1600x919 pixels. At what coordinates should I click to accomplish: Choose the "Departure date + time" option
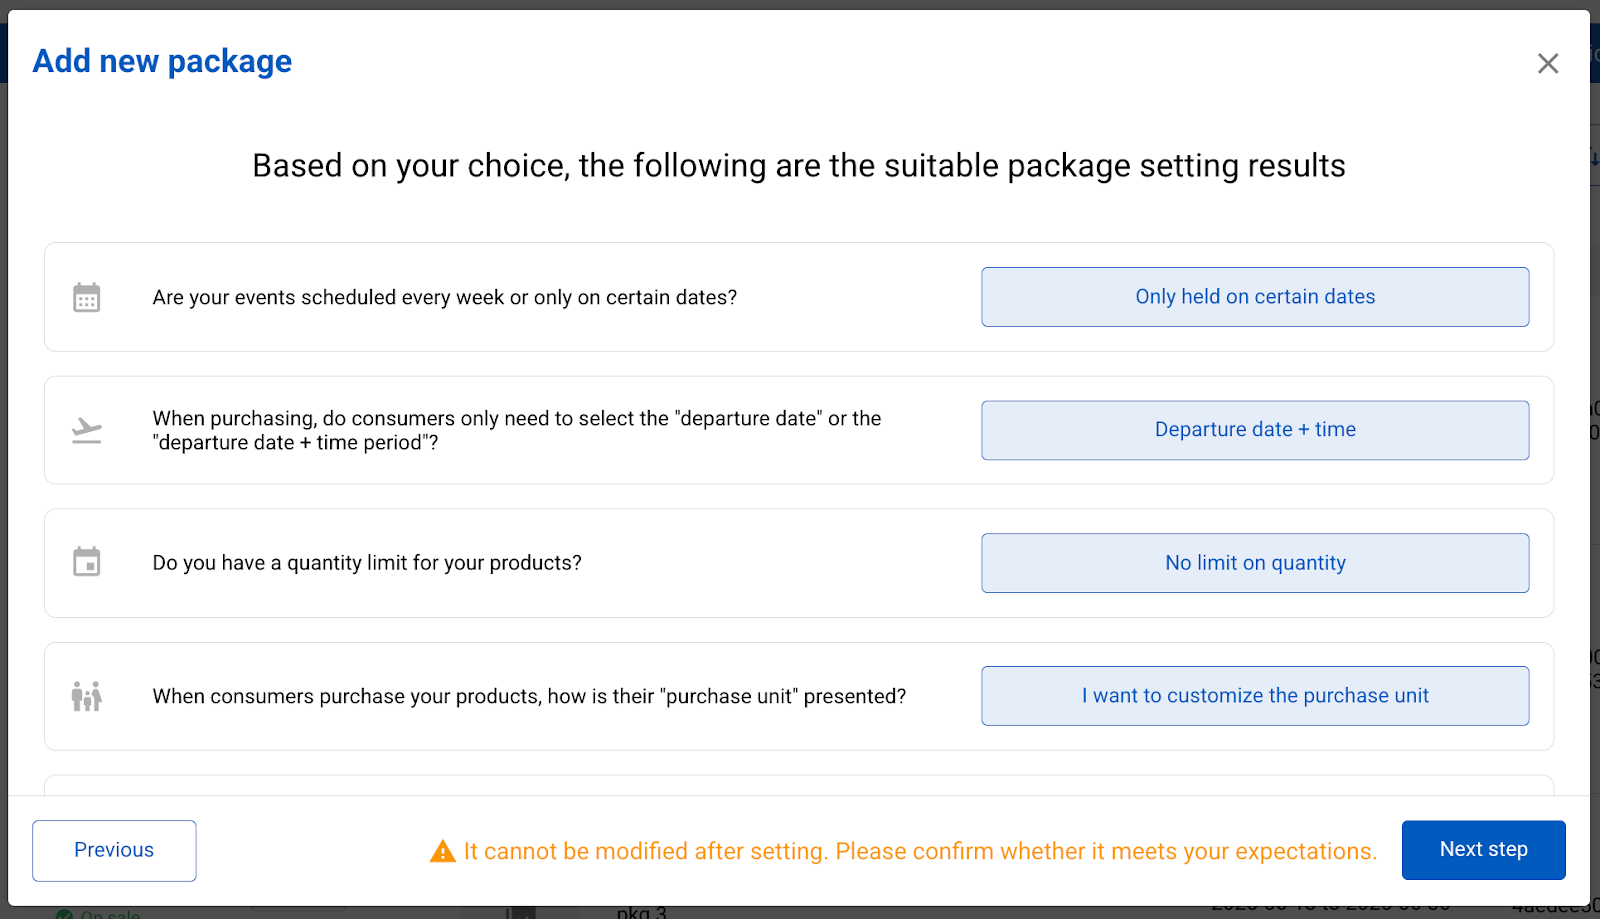coord(1254,430)
